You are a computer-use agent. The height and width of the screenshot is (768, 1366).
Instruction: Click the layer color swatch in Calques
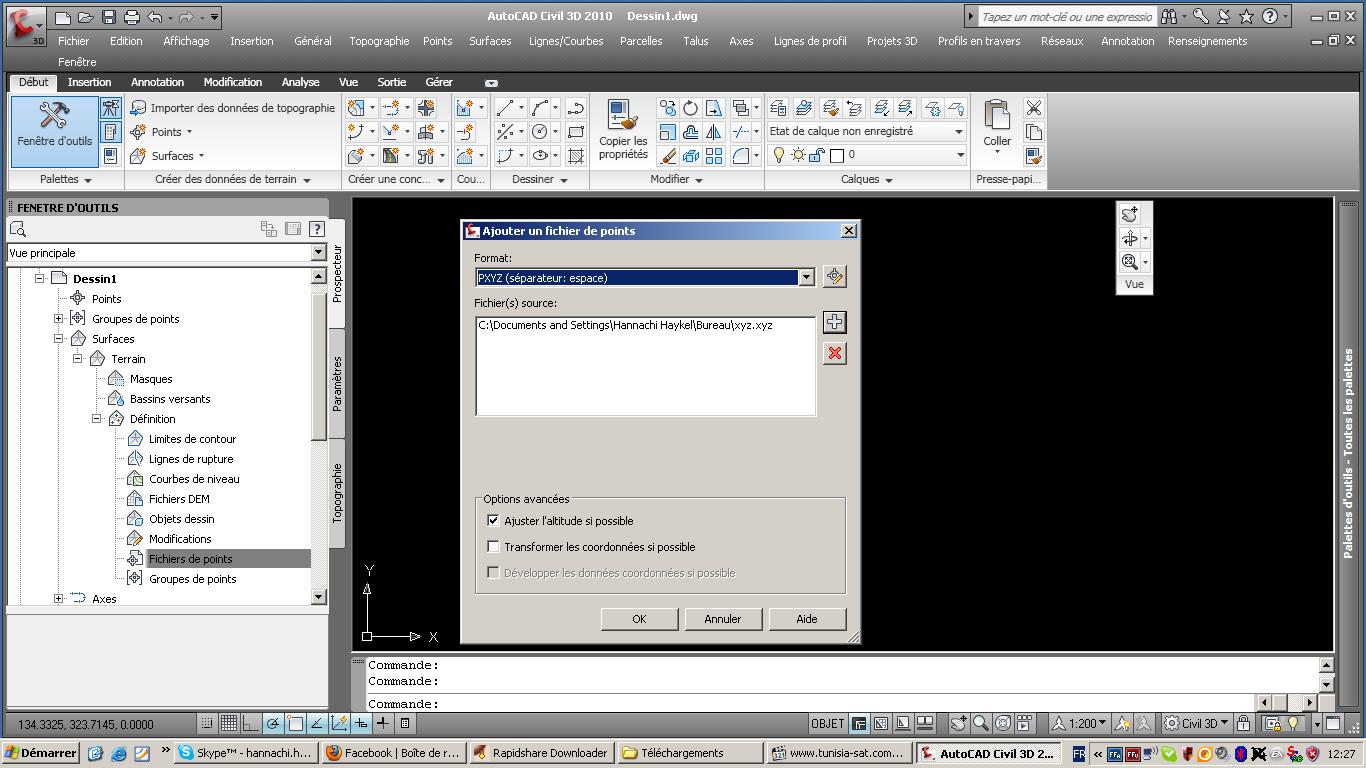837,155
